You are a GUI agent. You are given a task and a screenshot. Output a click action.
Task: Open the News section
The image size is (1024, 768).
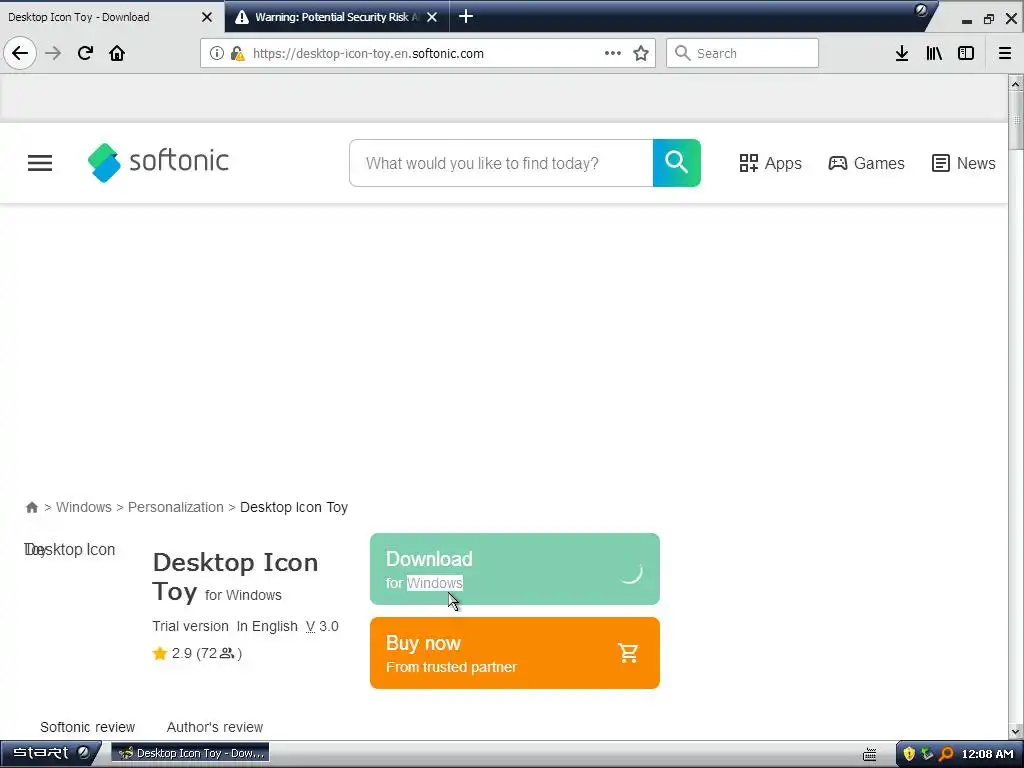click(963, 163)
